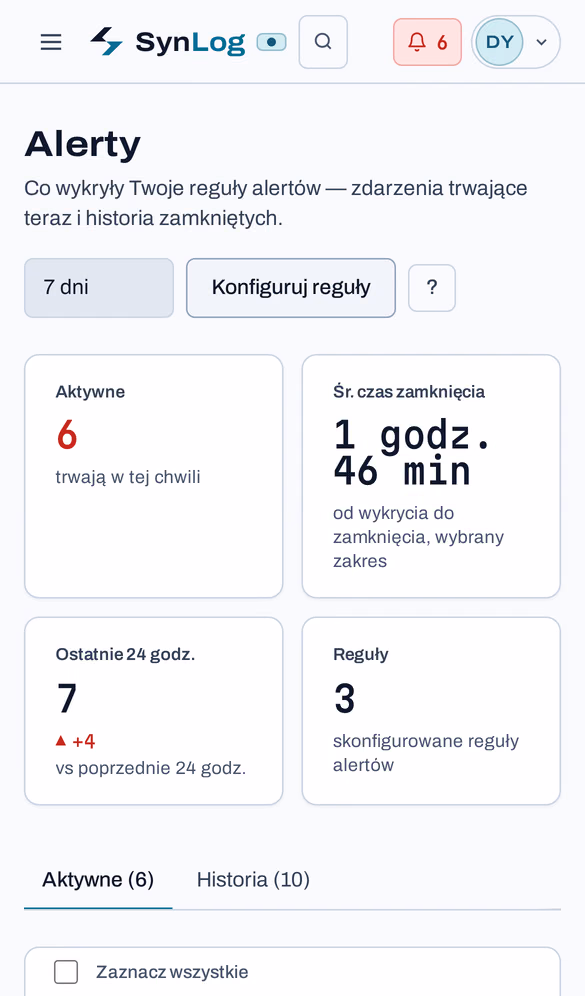Select the Aktywne (6) tab
The width and height of the screenshot is (585, 996).
tap(98, 880)
